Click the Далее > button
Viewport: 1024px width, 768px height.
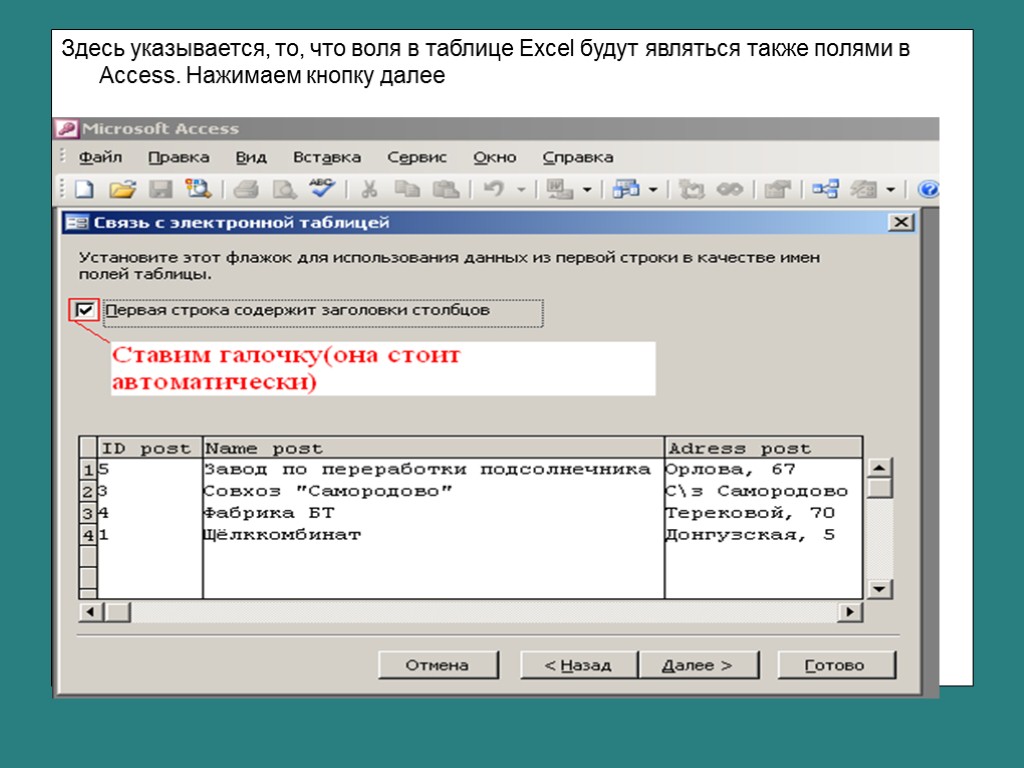click(x=697, y=665)
